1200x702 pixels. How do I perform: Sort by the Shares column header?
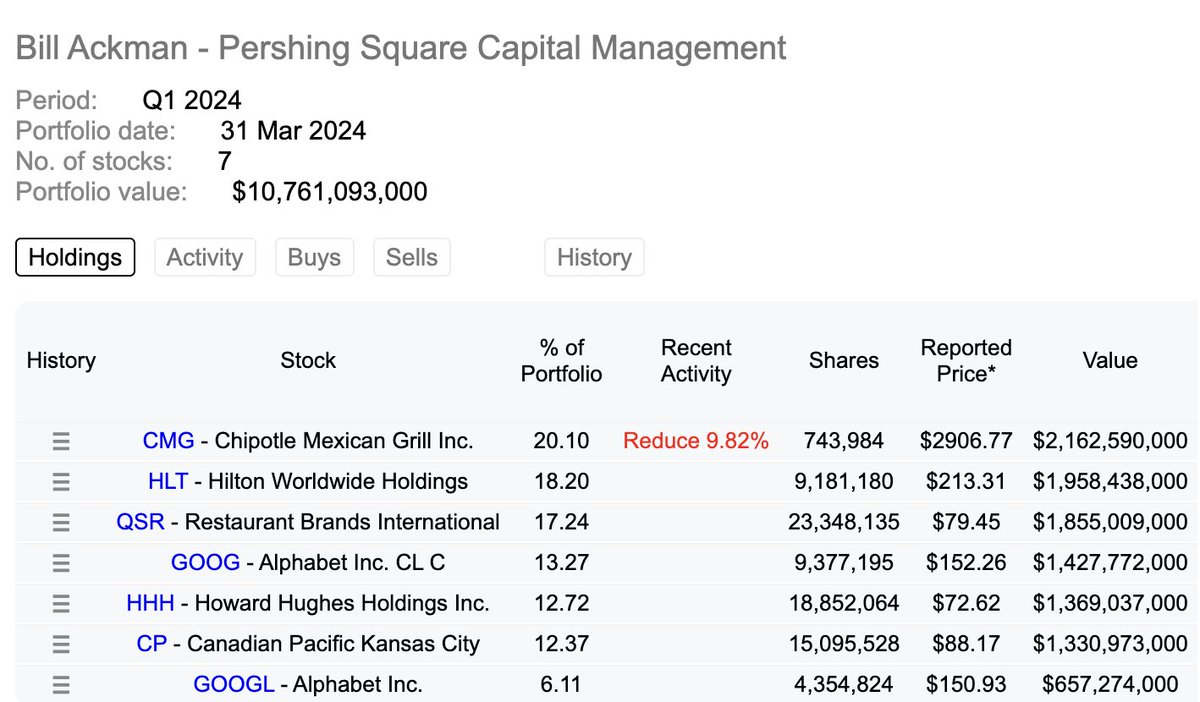[x=844, y=360]
